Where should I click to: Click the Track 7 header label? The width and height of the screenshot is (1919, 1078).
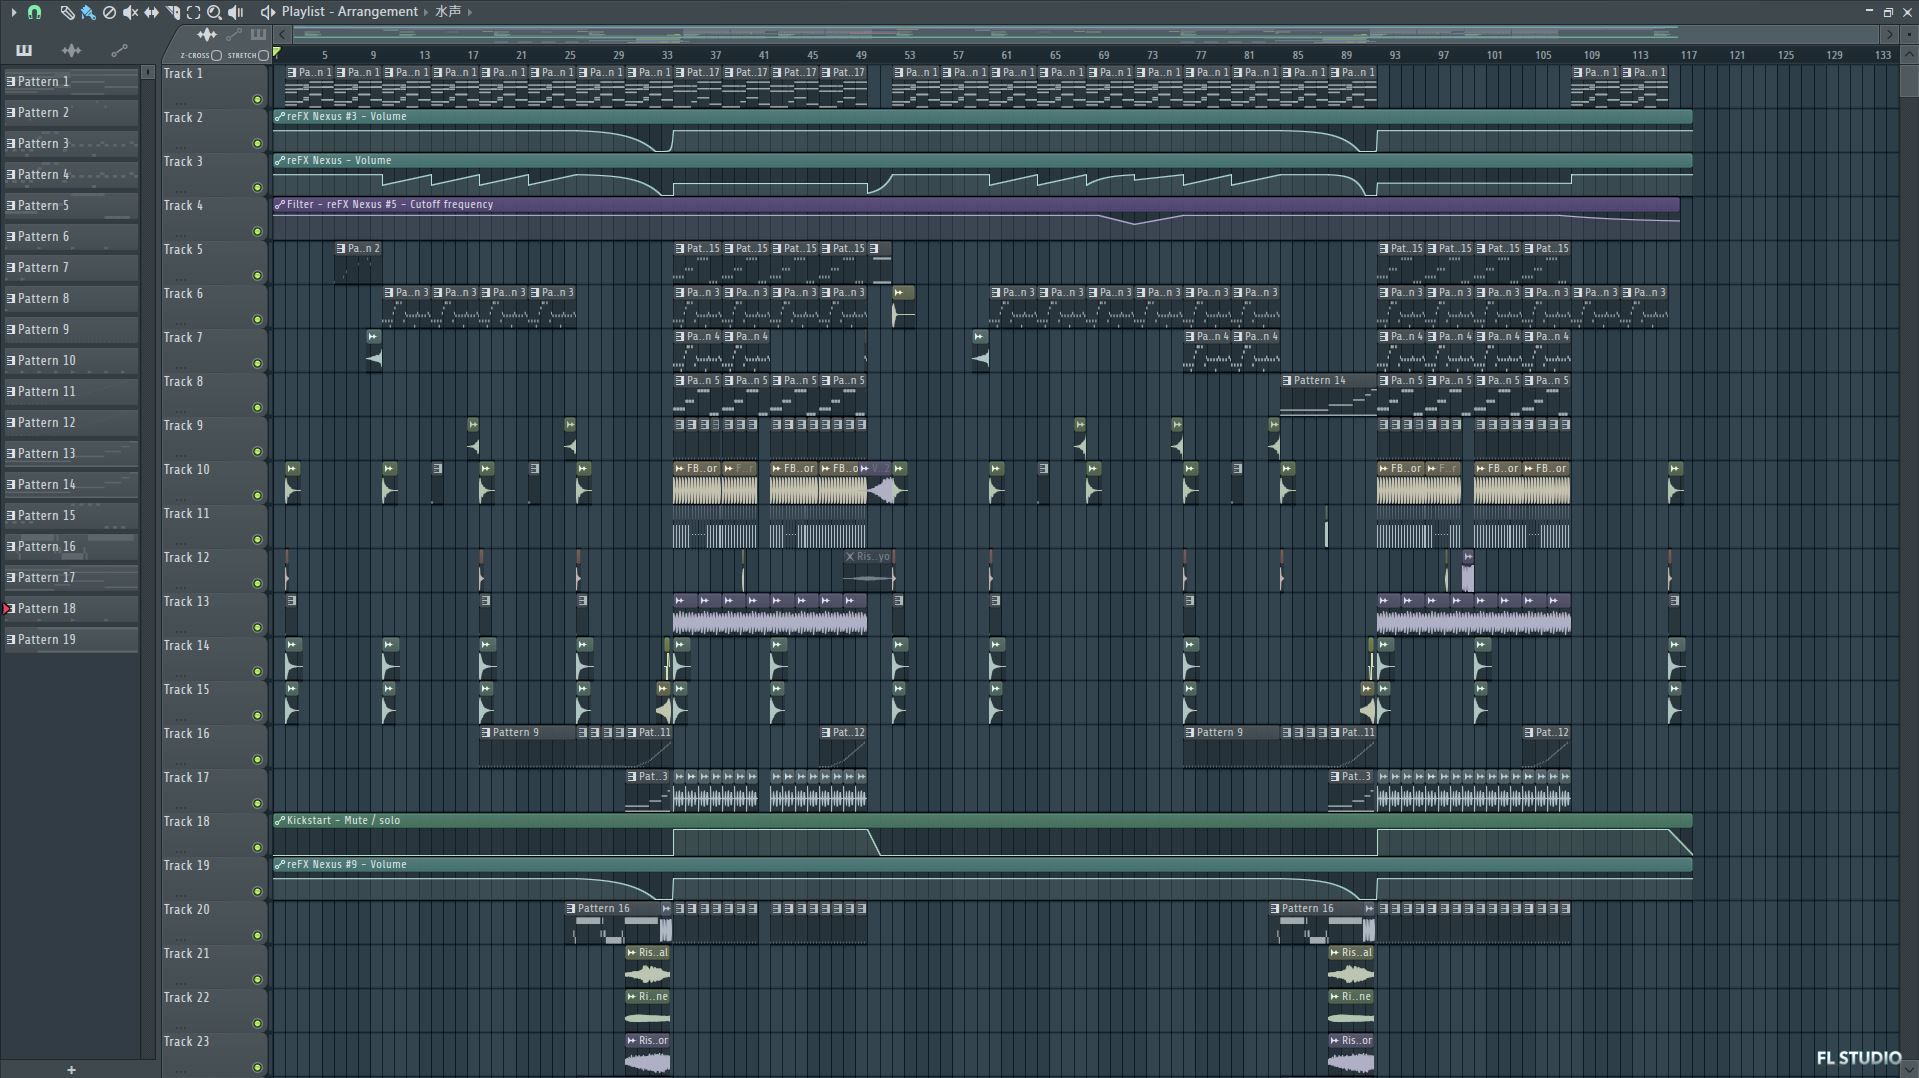pos(183,338)
